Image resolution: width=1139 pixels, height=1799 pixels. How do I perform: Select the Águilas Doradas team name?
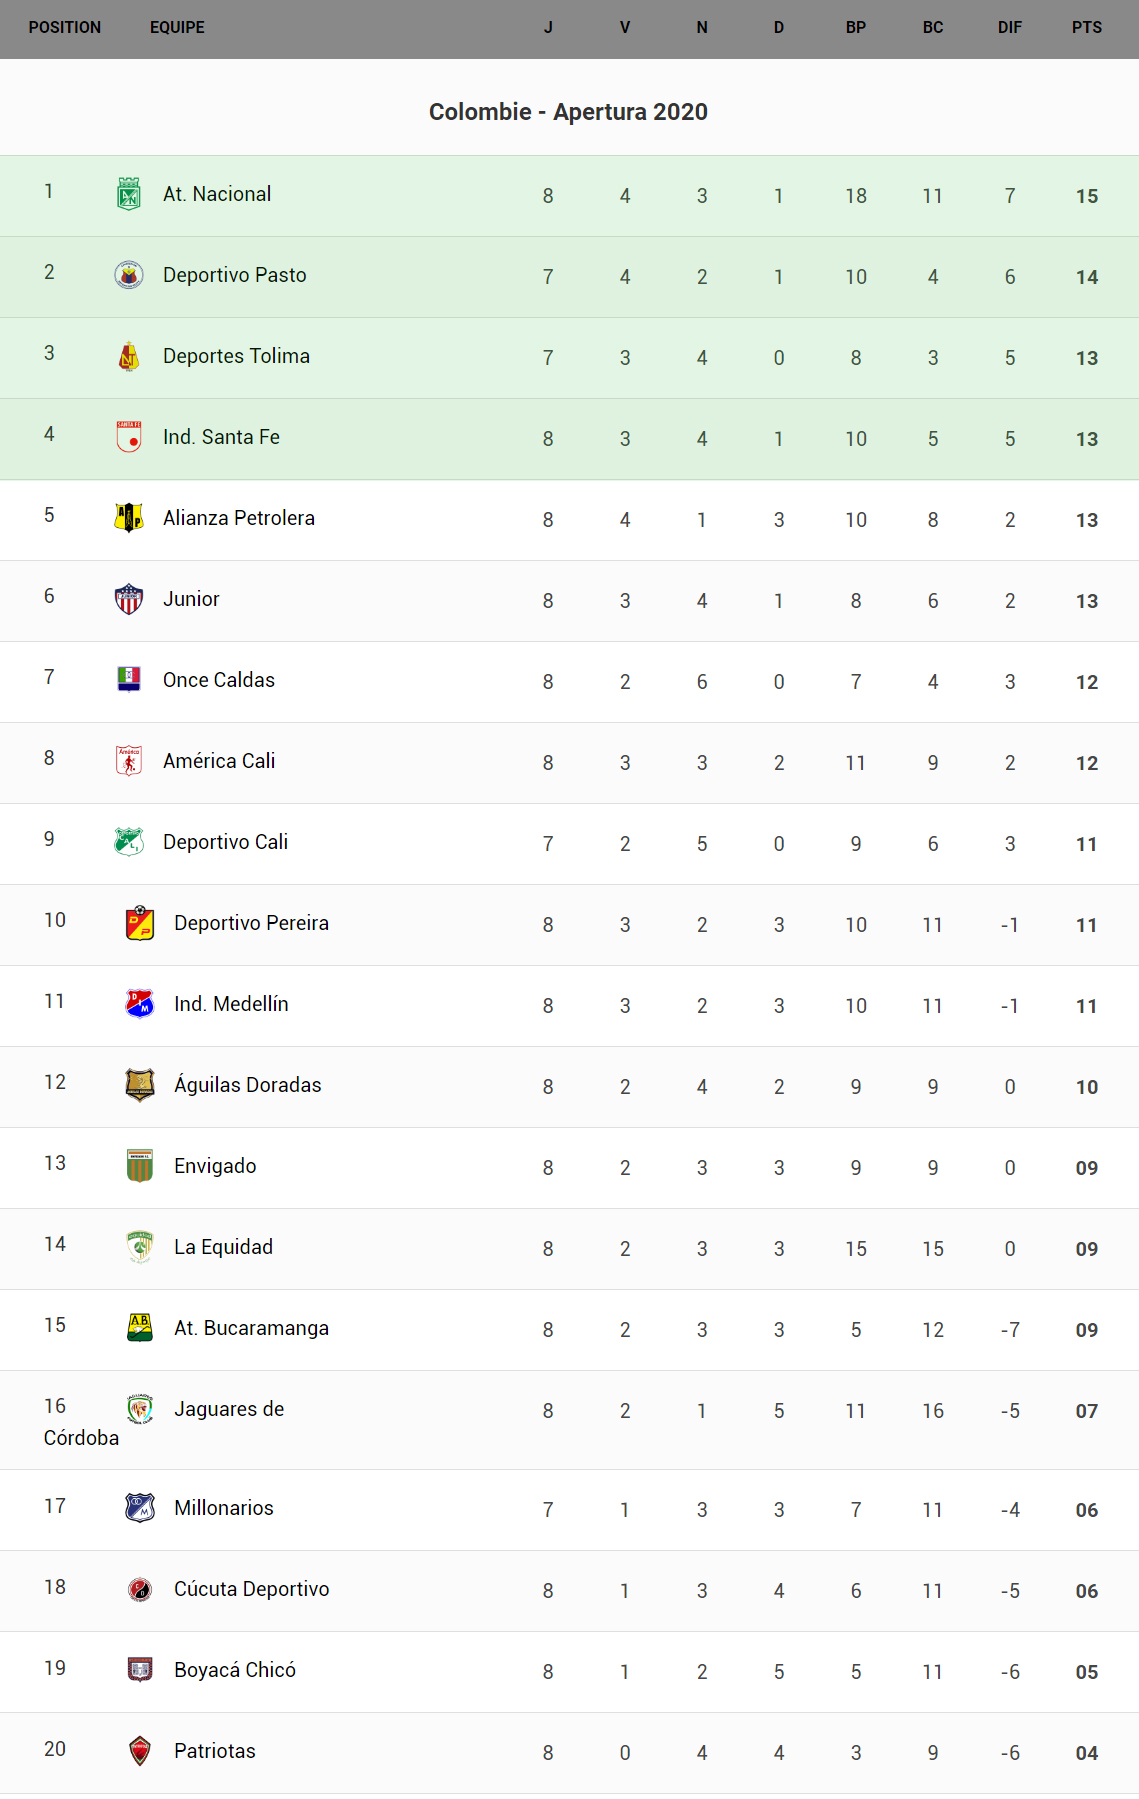[x=247, y=1085]
